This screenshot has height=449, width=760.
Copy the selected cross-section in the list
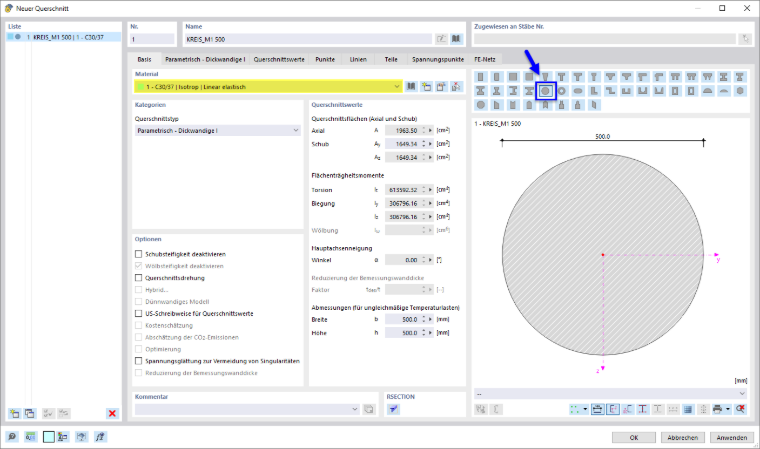[x=30, y=413]
